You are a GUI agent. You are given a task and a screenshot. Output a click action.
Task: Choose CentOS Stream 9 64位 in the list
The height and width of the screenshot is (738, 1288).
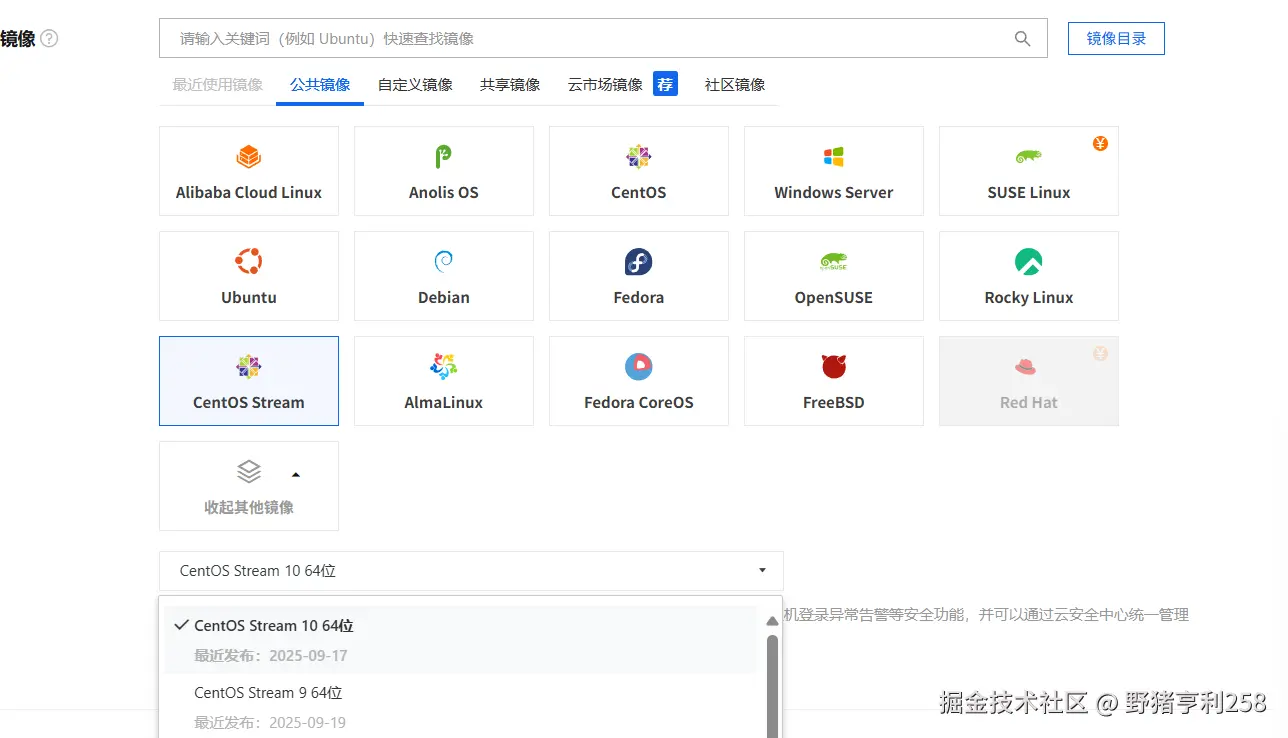461,706
